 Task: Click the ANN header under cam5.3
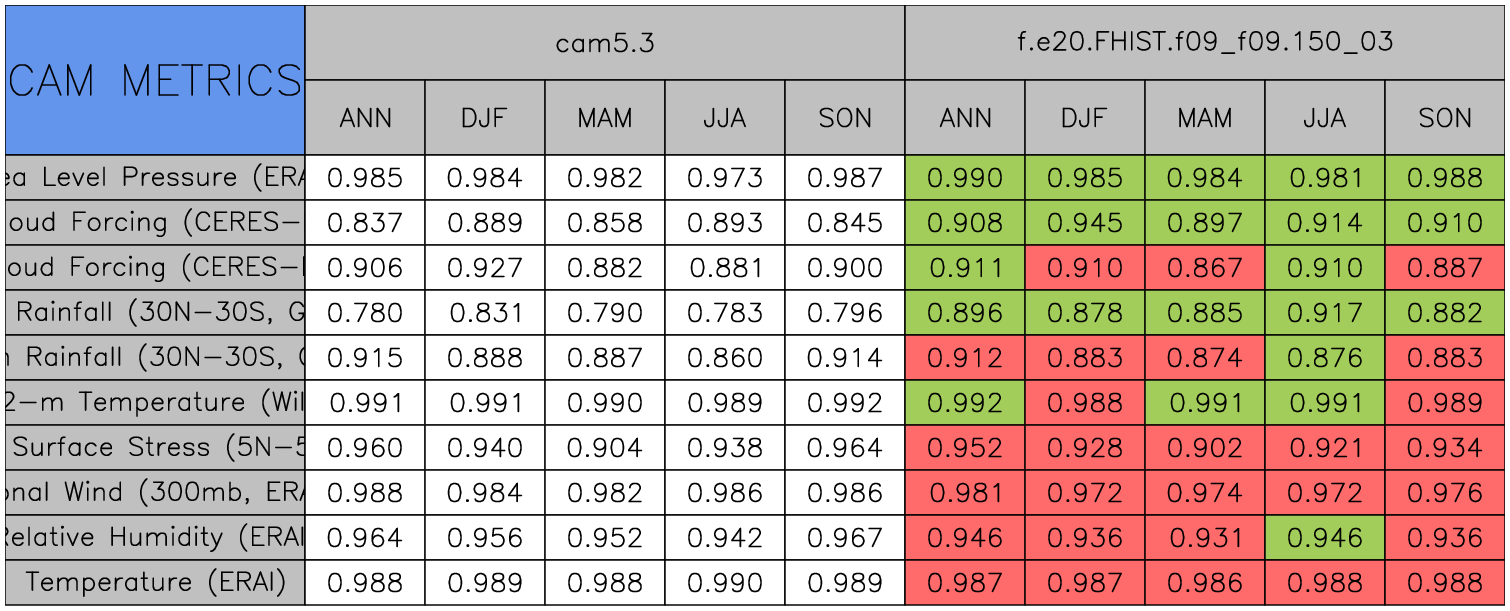365,118
